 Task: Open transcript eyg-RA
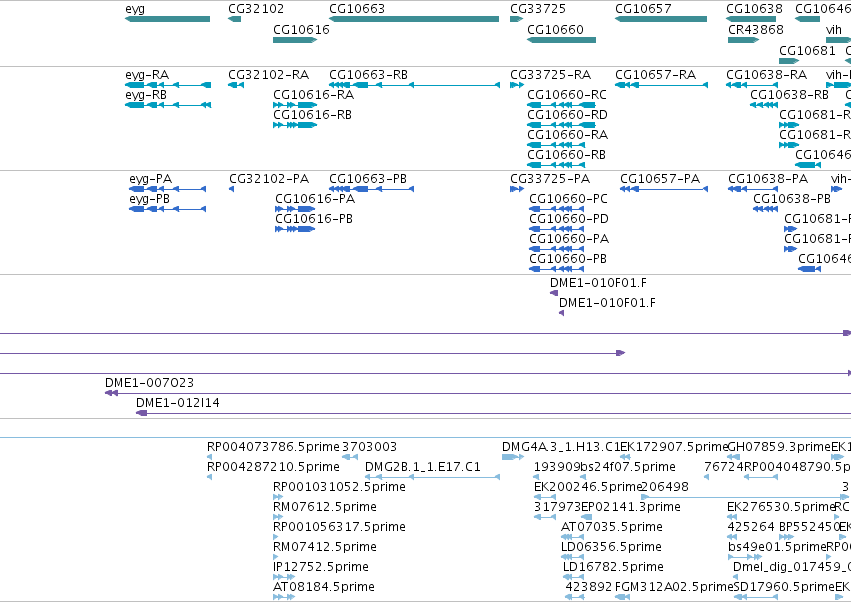[x=147, y=75]
